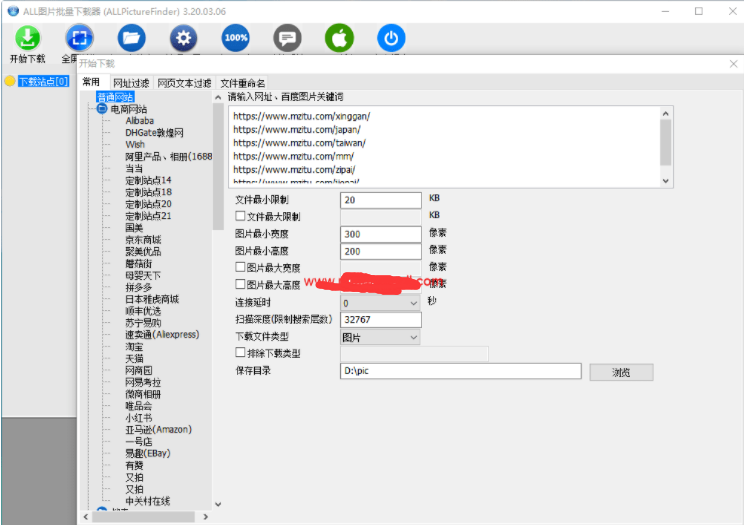
Task: Select 普通网站 tree node
Action: point(115,97)
